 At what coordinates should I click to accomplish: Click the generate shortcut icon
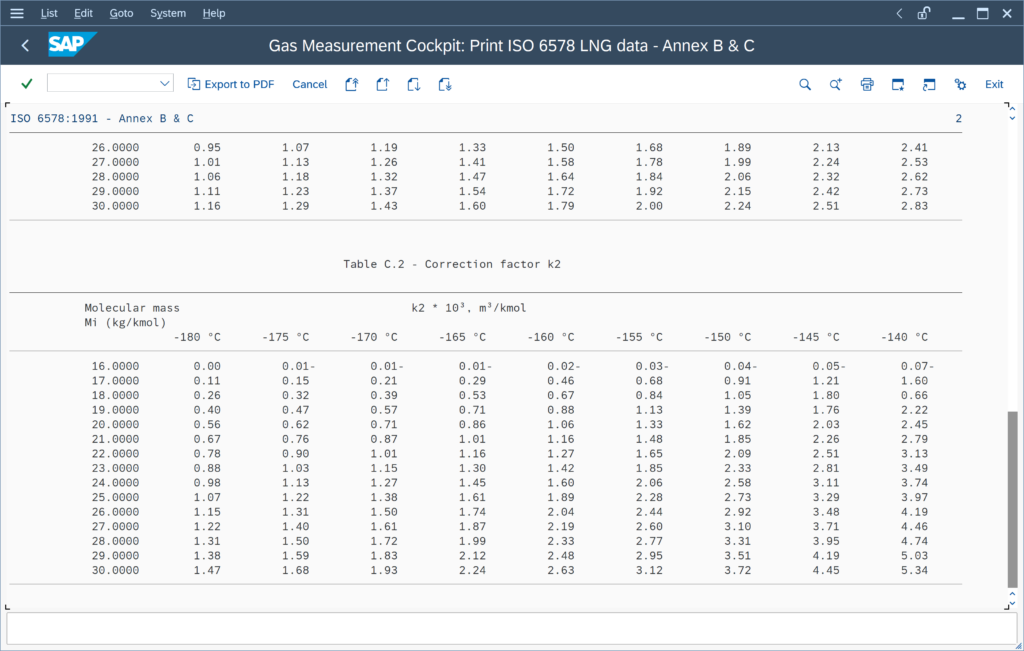click(929, 84)
